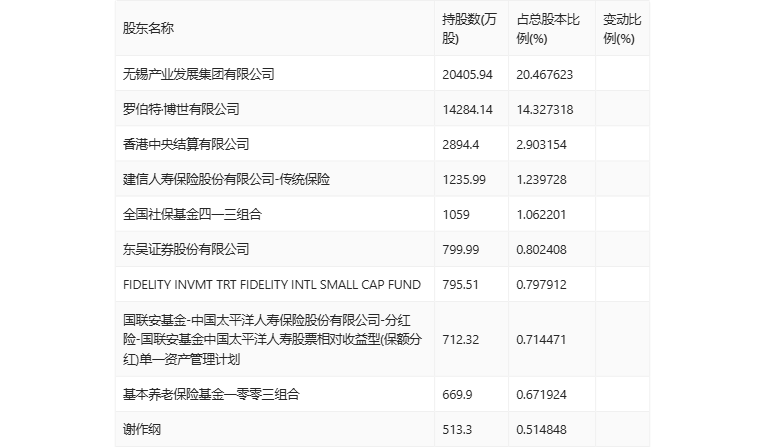Click holding value 2894.4
Viewport: 765px width, 447px height.
461,145
